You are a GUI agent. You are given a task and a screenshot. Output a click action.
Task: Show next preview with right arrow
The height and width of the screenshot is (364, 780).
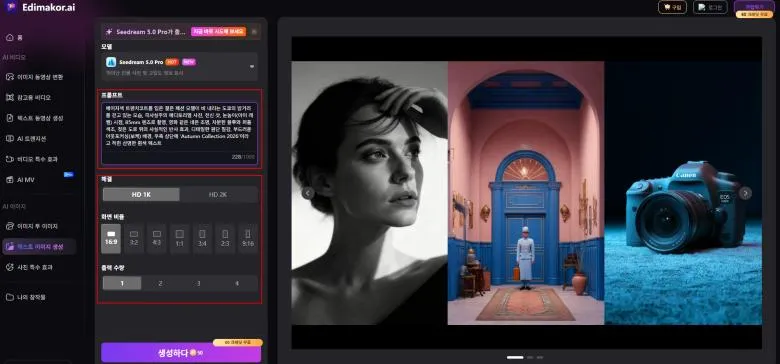tap(745, 193)
